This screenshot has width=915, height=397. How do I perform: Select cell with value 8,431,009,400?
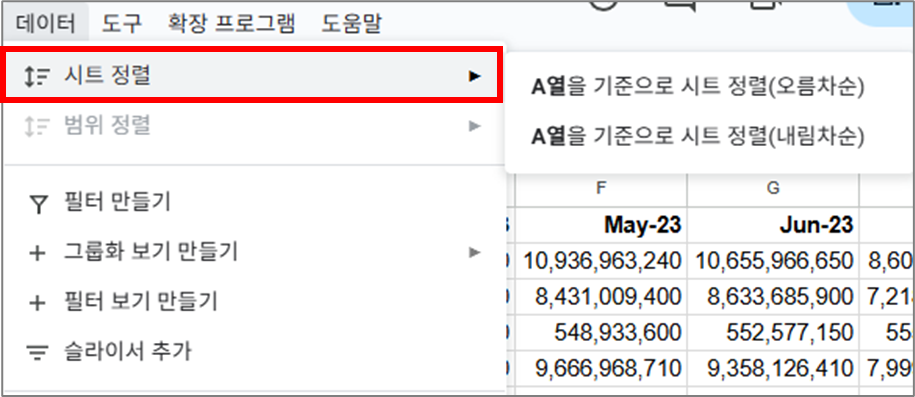600,297
